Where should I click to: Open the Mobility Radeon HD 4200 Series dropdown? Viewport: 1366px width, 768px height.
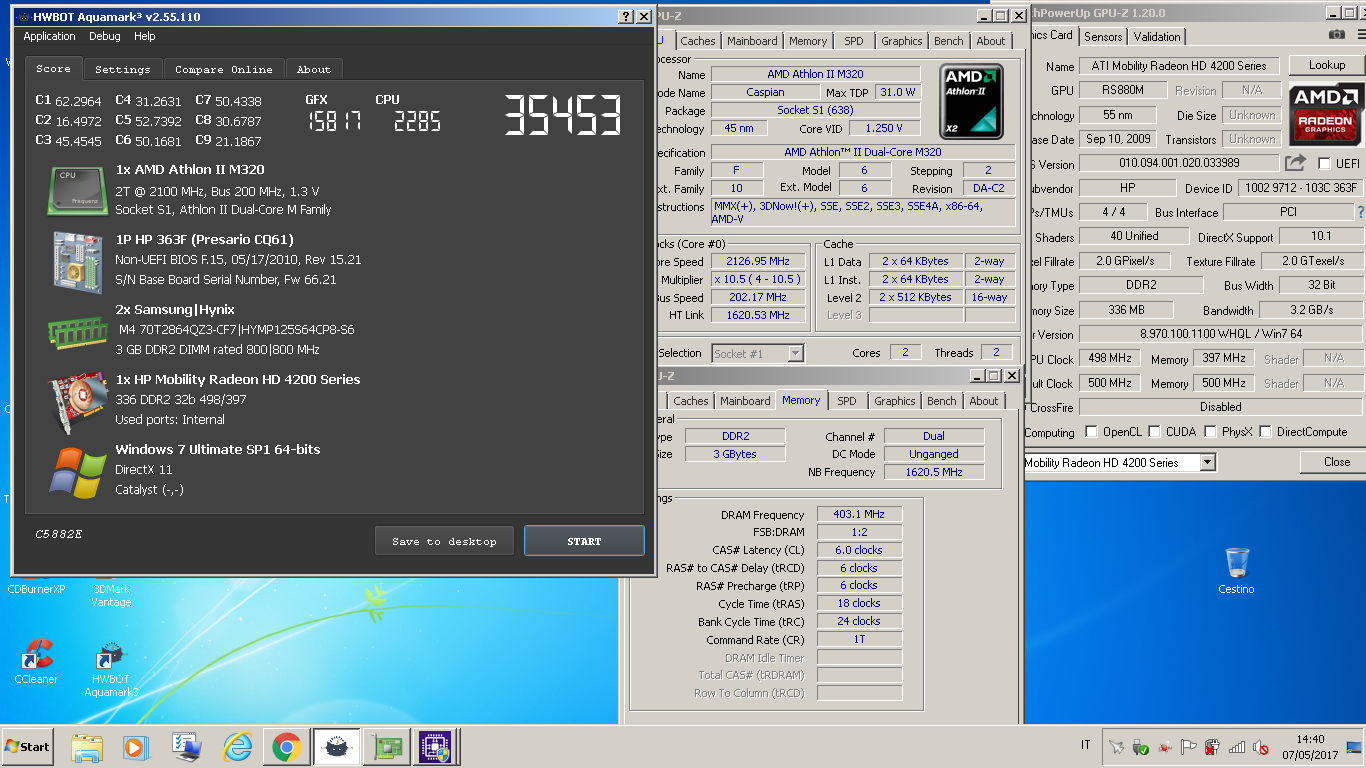click(1207, 462)
